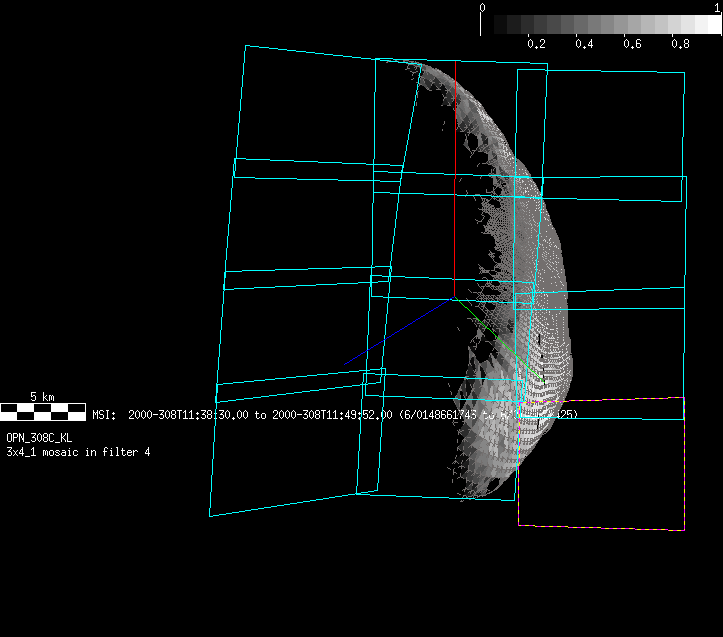Image resolution: width=723 pixels, height=637 pixels.
Task: Click the '5 km' scale label
Action: point(42,397)
